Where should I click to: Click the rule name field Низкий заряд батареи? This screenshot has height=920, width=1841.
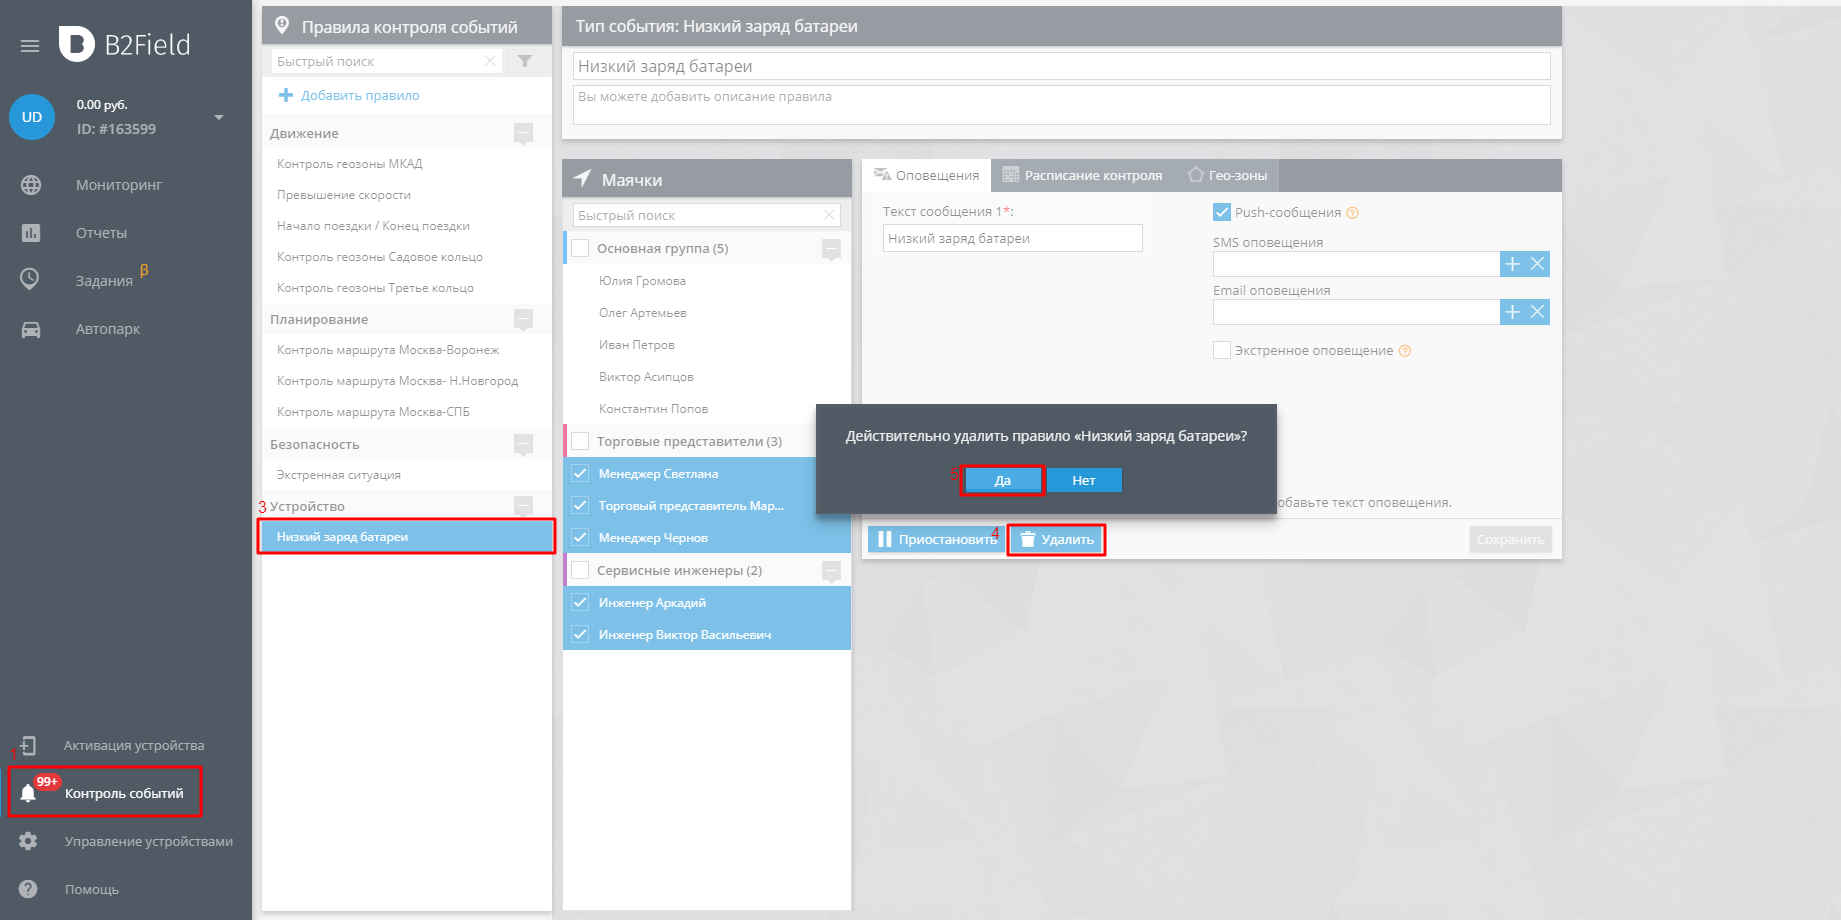click(x=1061, y=66)
